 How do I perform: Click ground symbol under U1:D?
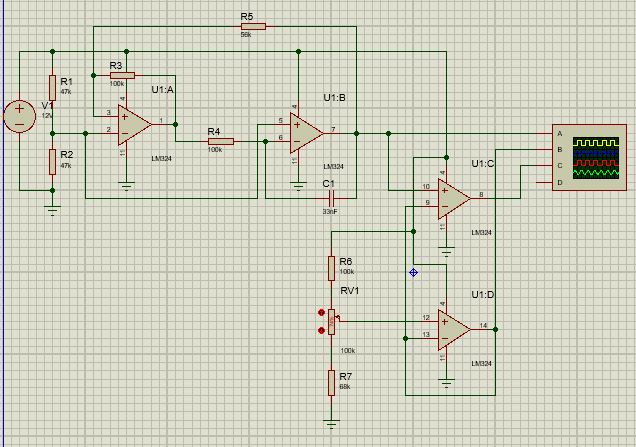(x=446, y=383)
